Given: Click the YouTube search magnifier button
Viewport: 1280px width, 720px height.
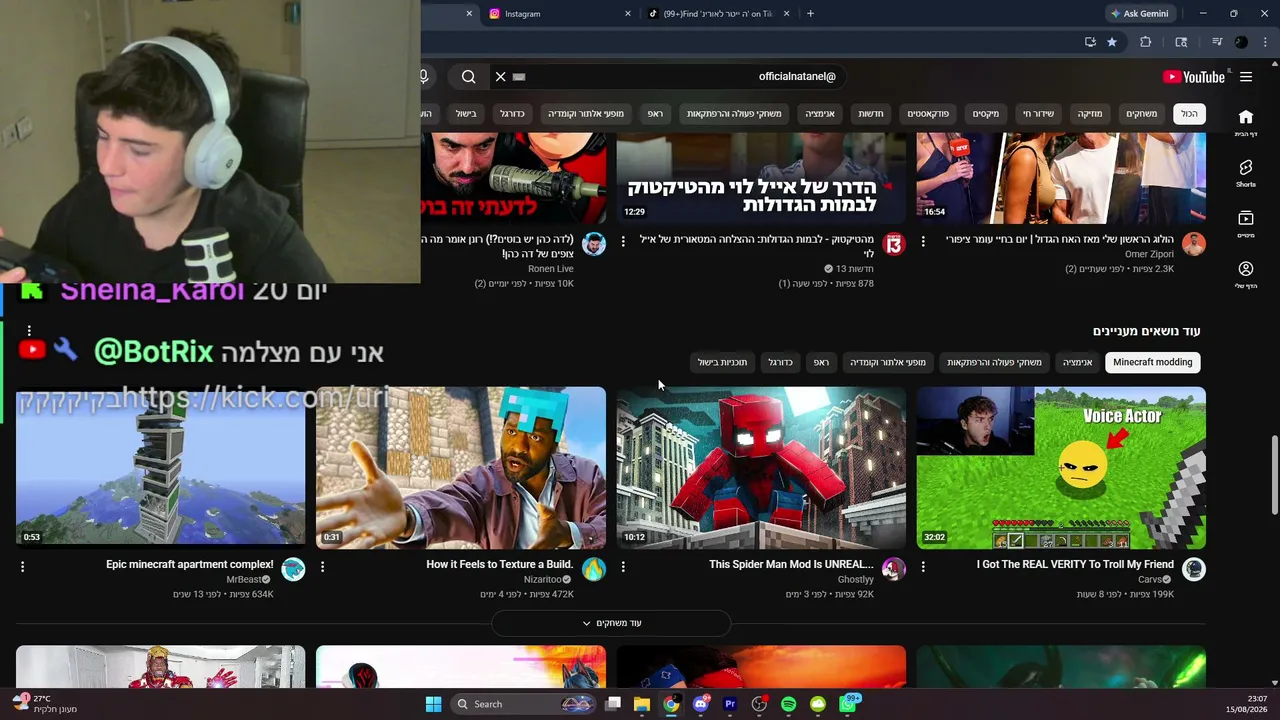Looking at the screenshot, I should [468, 77].
